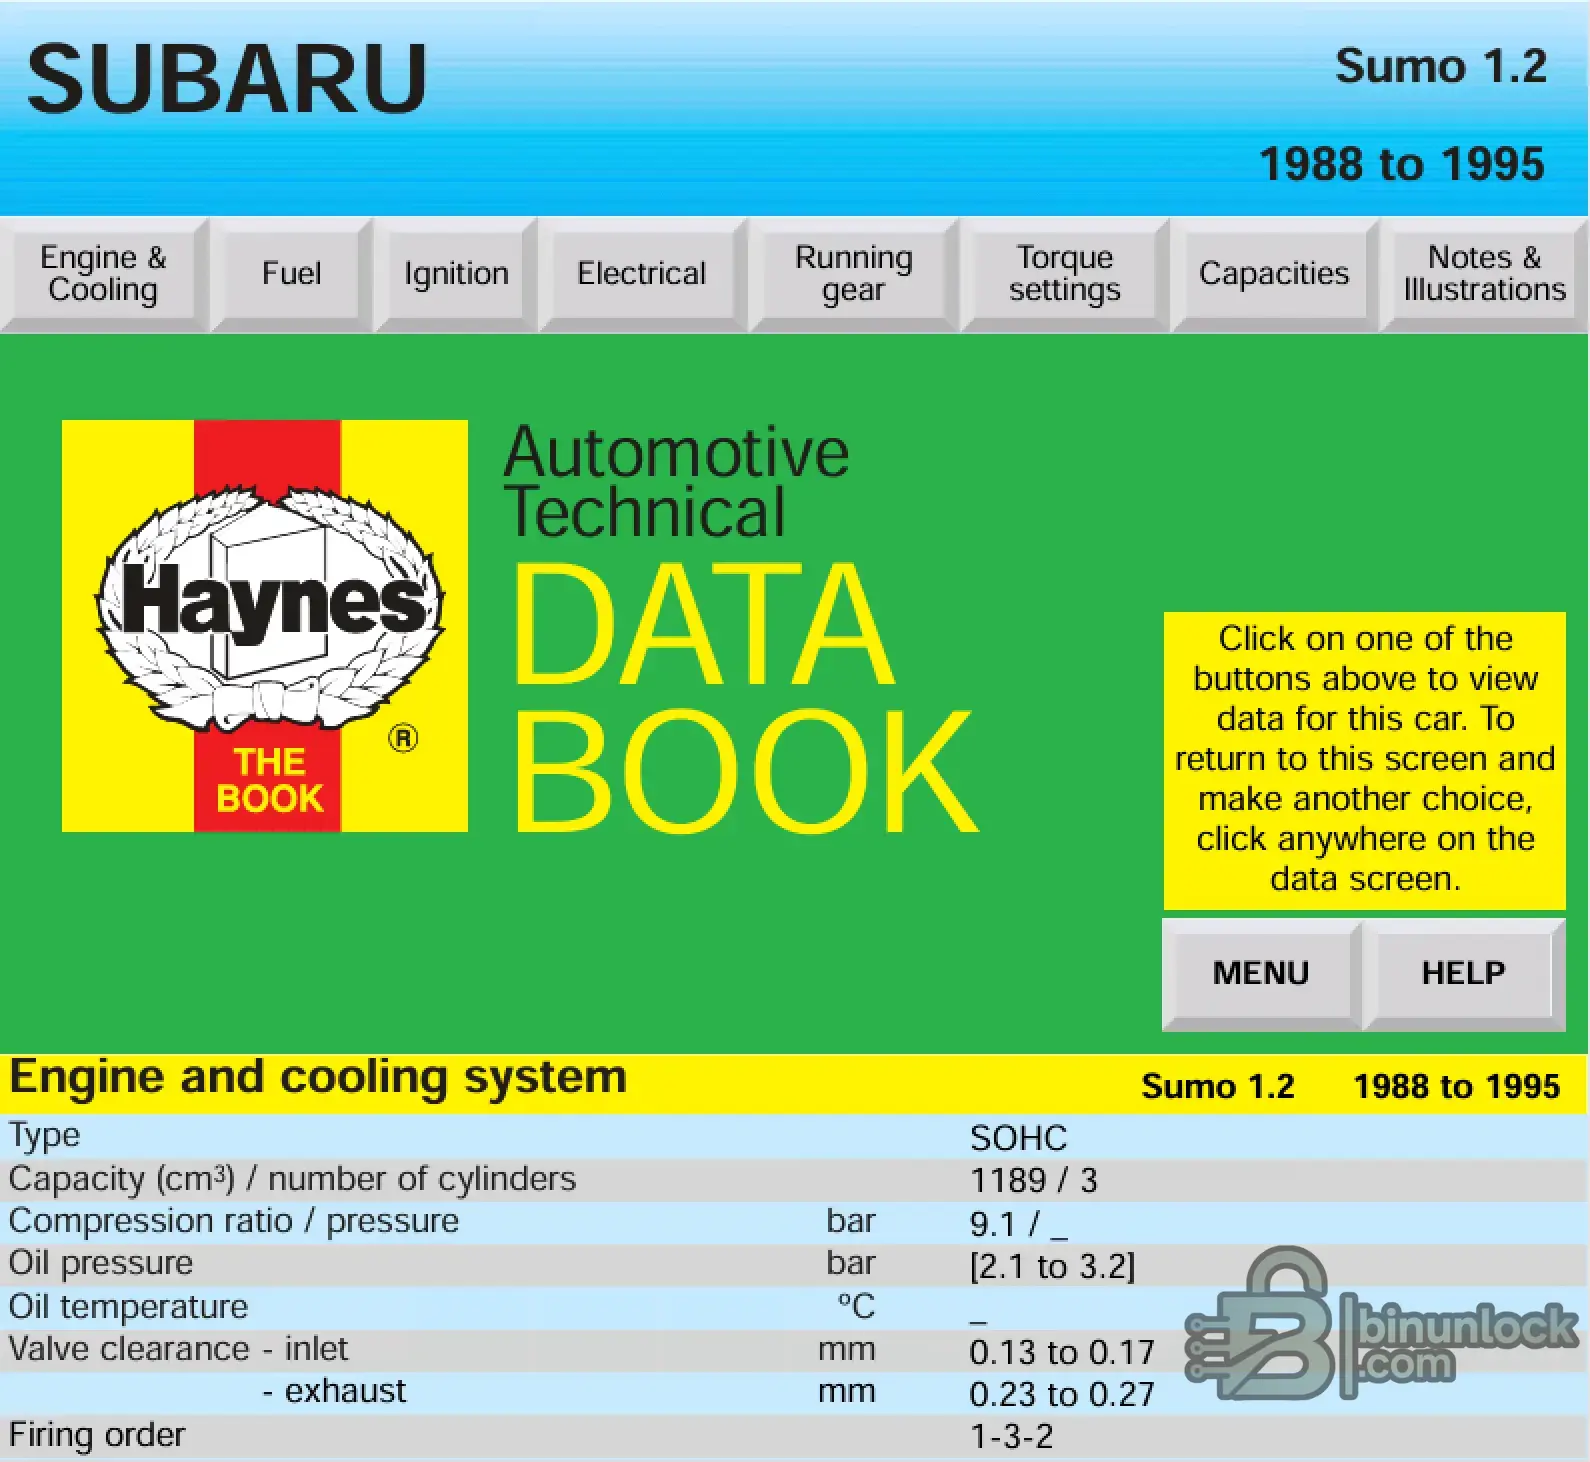The height and width of the screenshot is (1462, 1590).
Task: Select the Ignition tab
Action: pyautogui.click(x=456, y=274)
